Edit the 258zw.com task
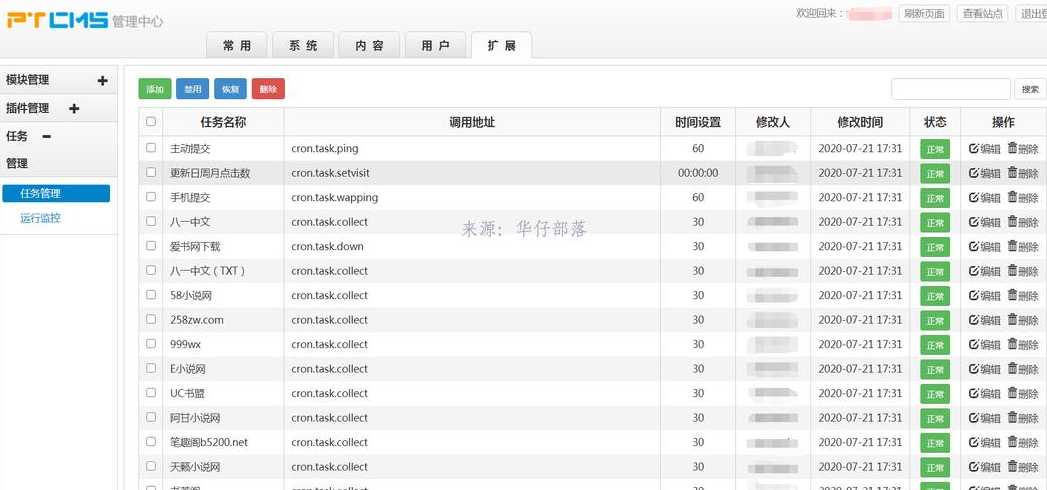This screenshot has width=1047, height=490. coord(985,320)
